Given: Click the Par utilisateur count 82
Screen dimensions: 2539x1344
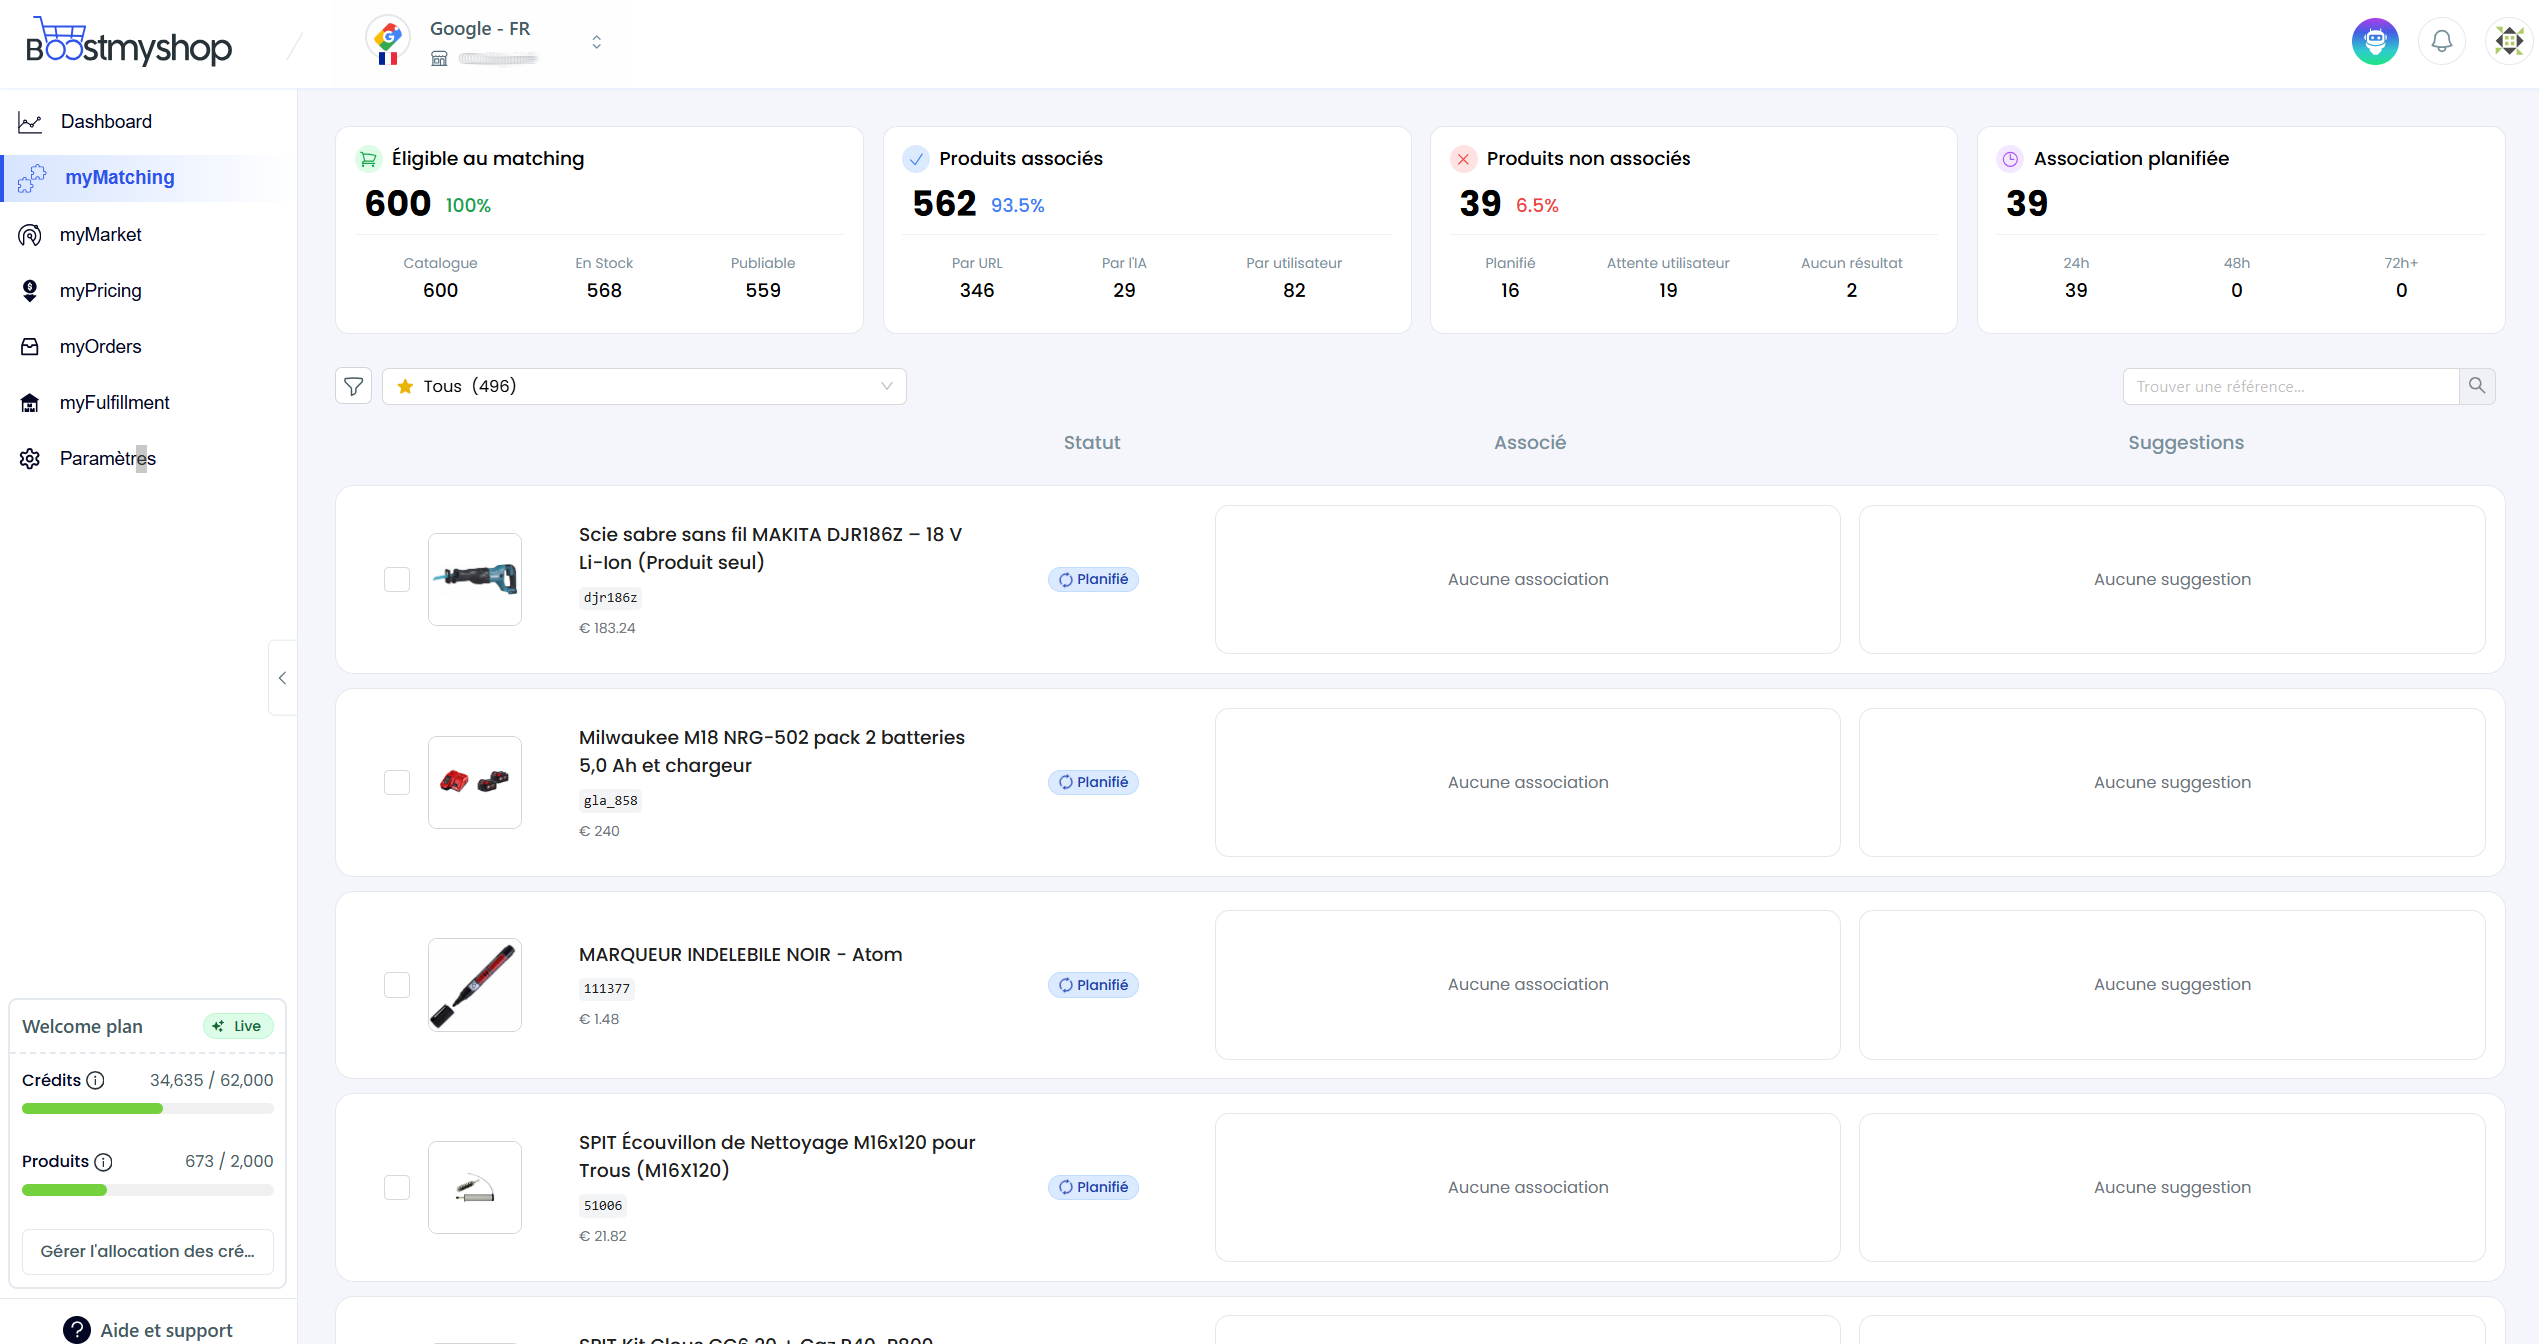Looking at the screenshot, I should point(1294,291).
